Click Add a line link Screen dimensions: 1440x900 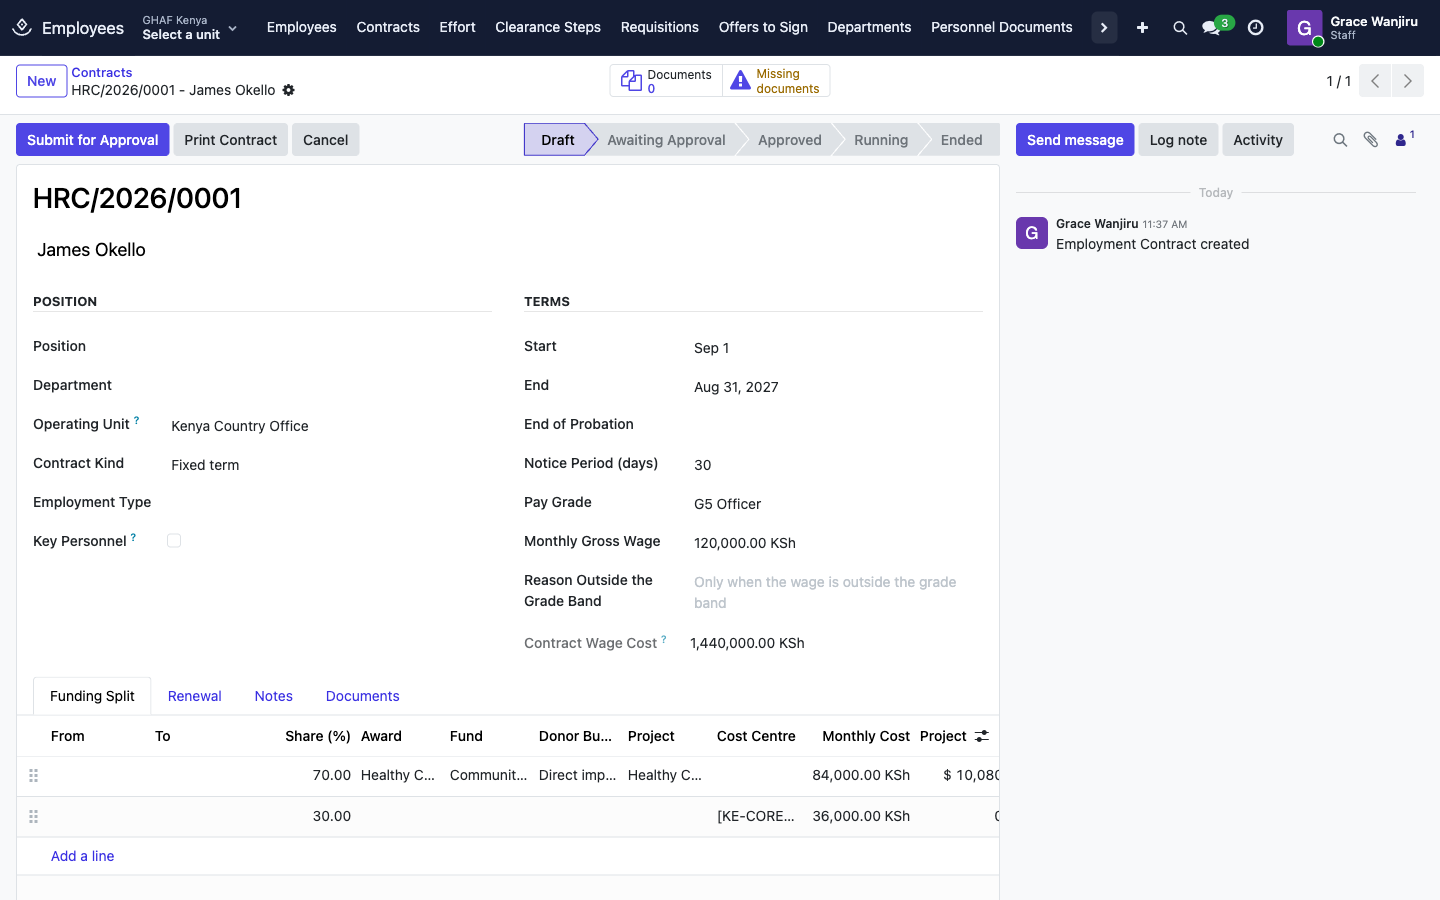83,857
